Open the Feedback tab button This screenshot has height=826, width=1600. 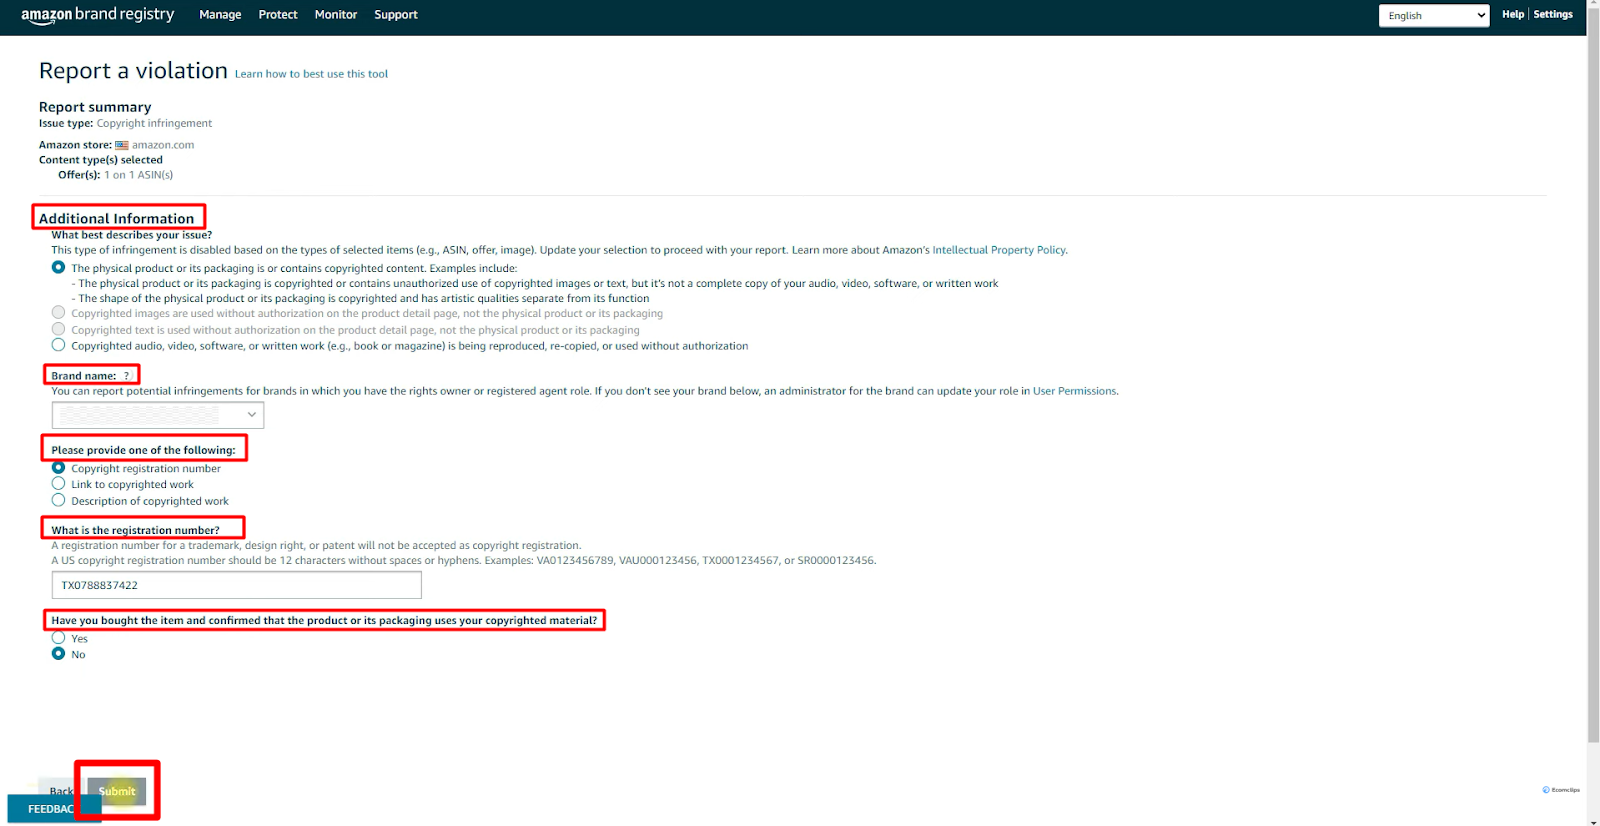pos(54,809)
